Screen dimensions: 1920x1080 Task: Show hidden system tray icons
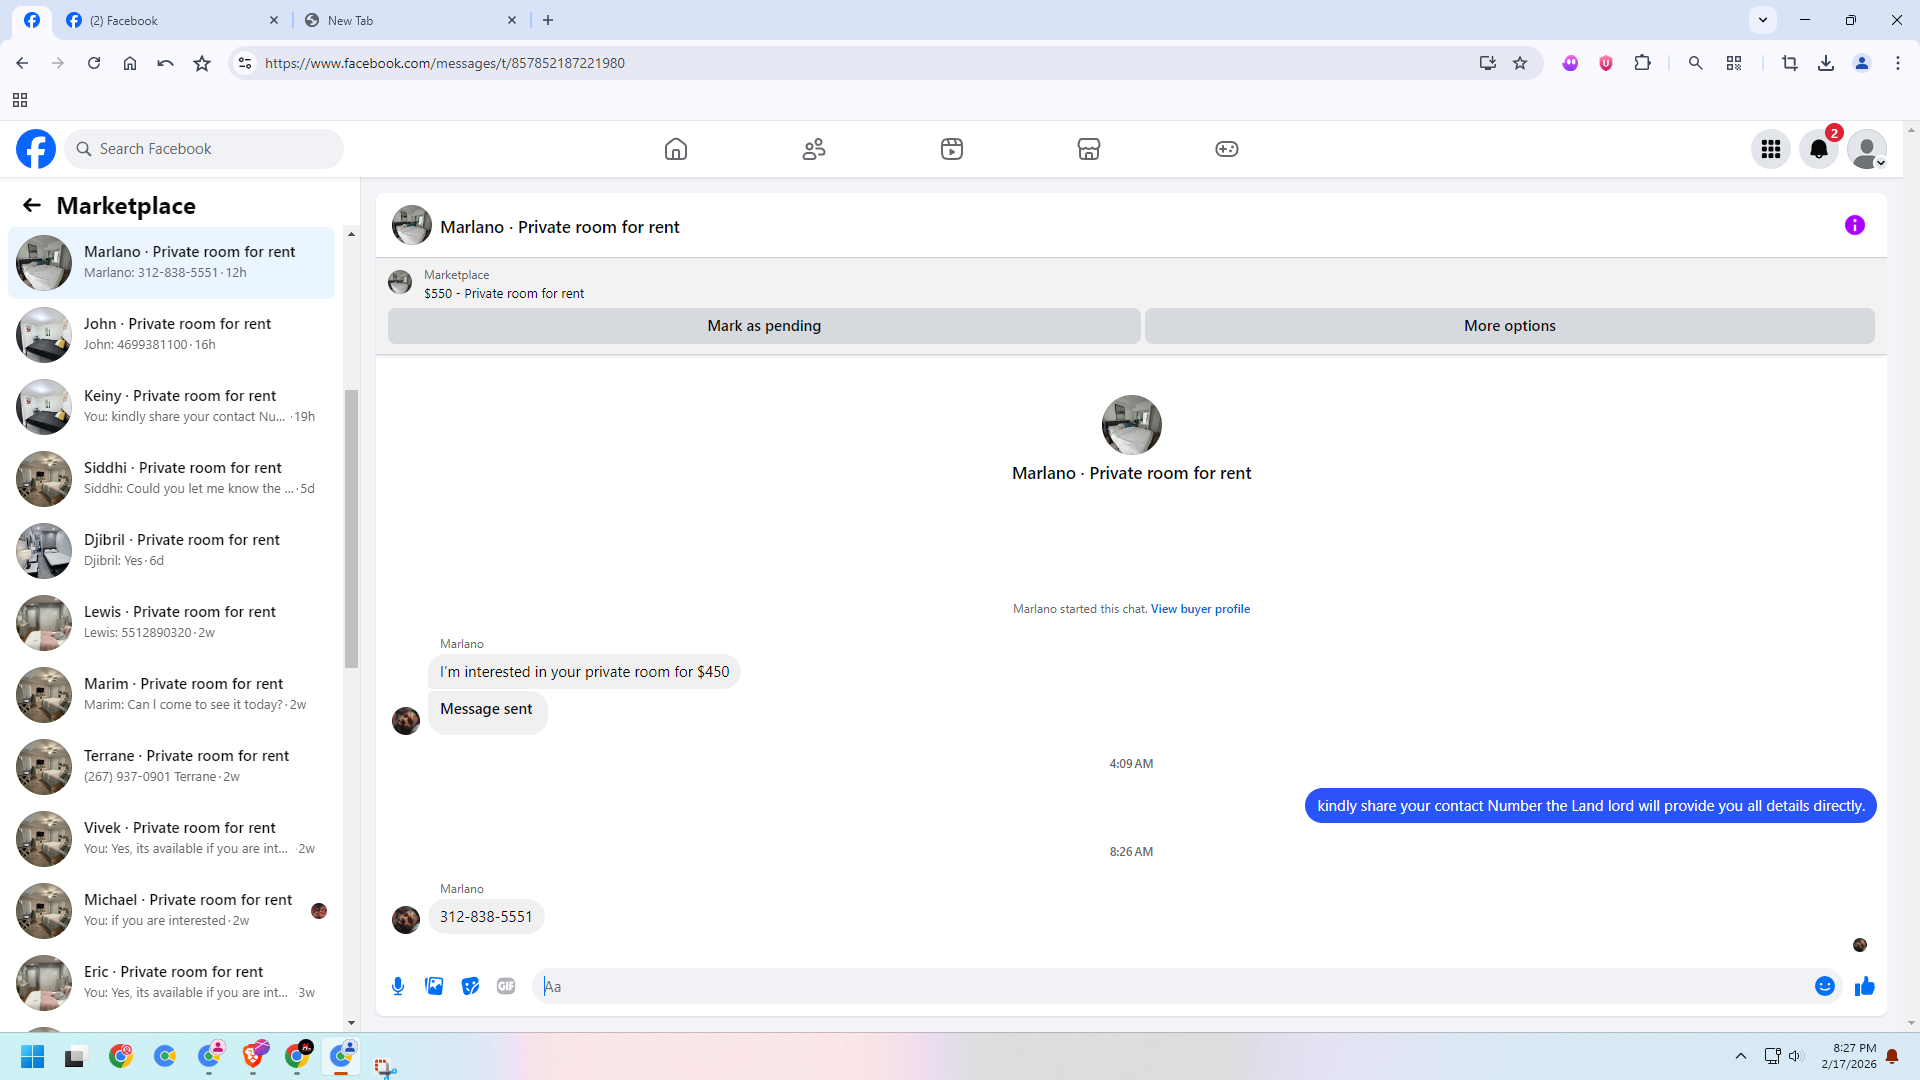pos(1740,1056)
